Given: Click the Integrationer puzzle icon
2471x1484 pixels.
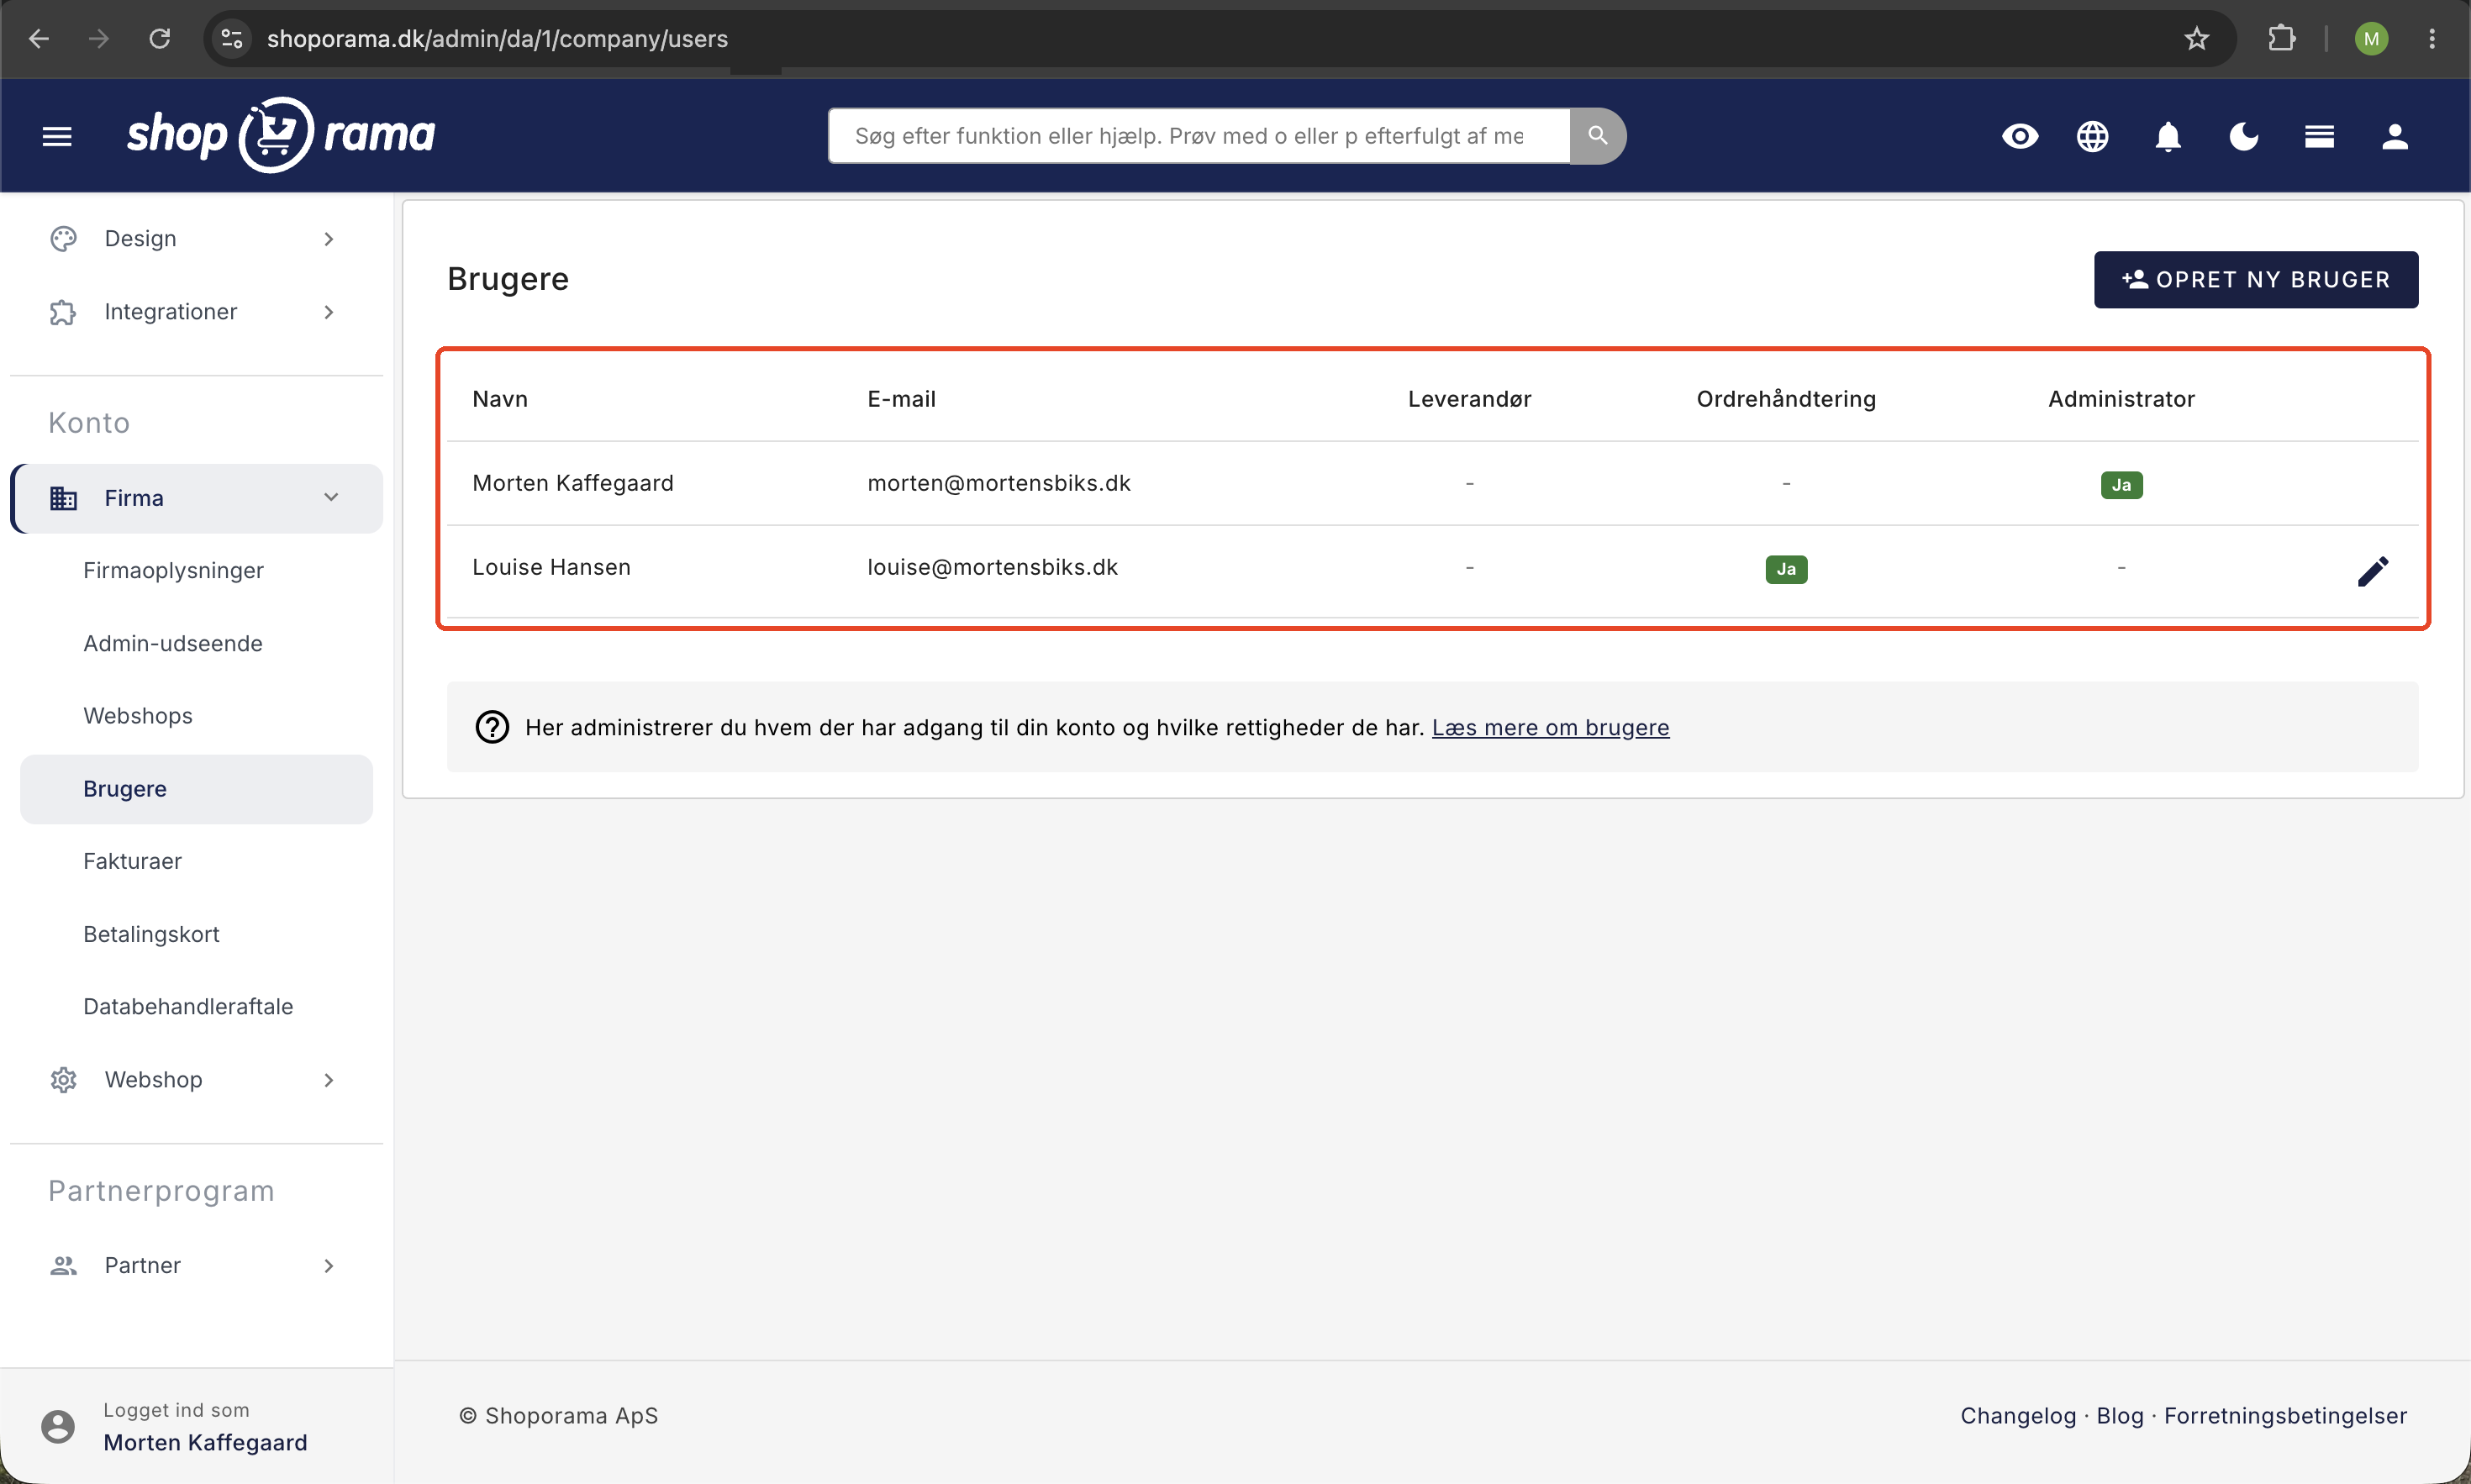Looking at the screenshot, I should (x=63, y=312).
